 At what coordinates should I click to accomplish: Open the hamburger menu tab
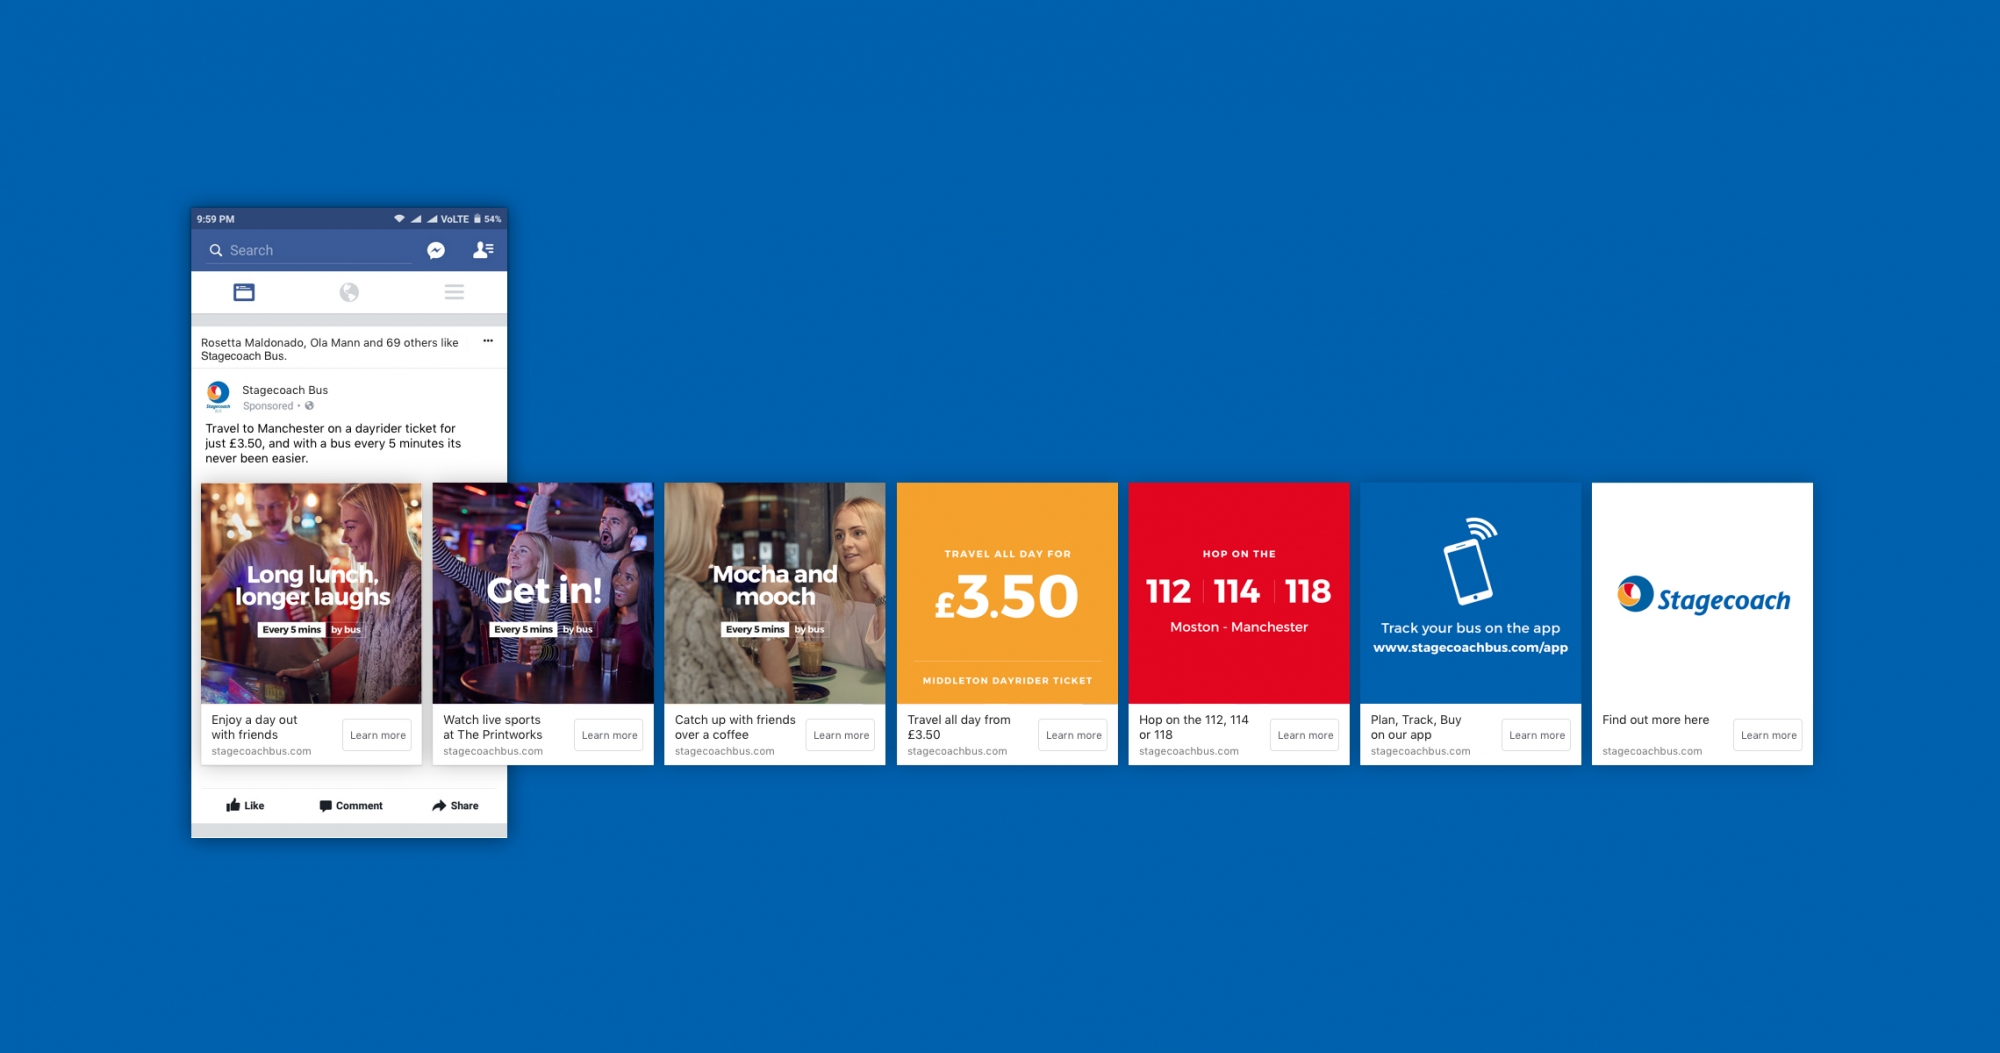pyautogui.click(x=454, y=292)
